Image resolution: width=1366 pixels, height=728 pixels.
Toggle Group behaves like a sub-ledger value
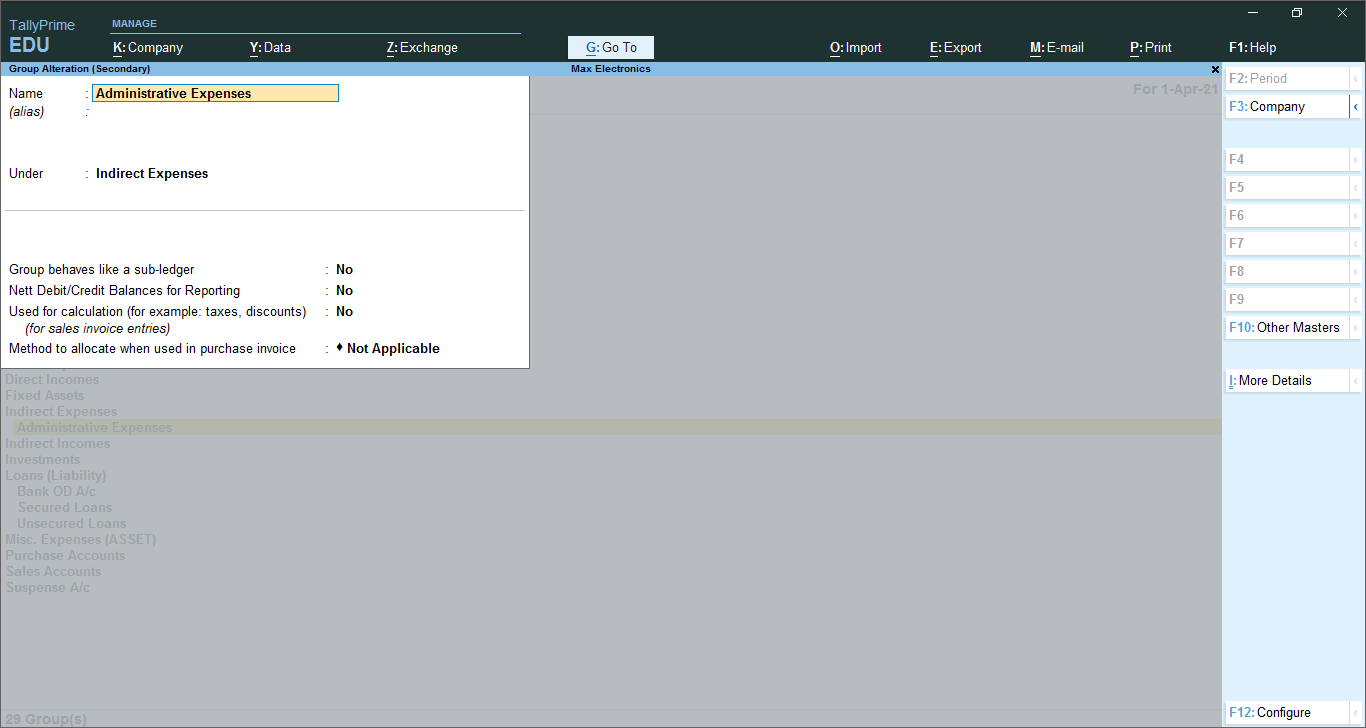pyautogui.click(x=344, y=269)
